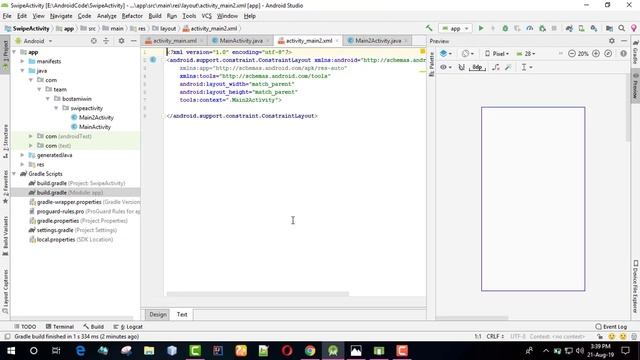Viewport: 640px width, 360px height.
Task: Click the CRLF line separator indicator
Action: coord(495,336)
